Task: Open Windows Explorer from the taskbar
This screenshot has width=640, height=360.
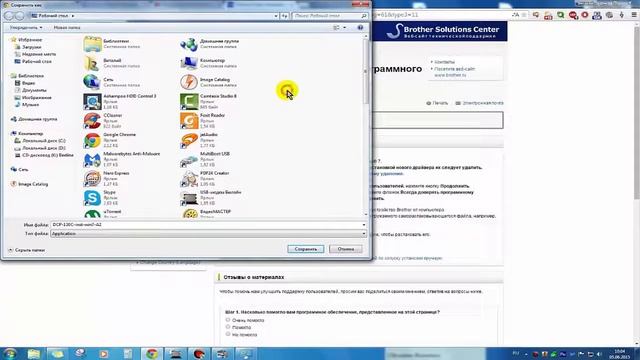Action: pyautogui.click(x=34, y=353)
